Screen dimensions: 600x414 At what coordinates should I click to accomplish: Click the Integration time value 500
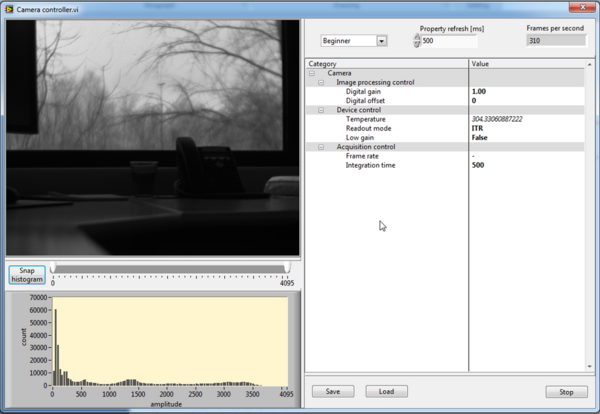(478, 165)
